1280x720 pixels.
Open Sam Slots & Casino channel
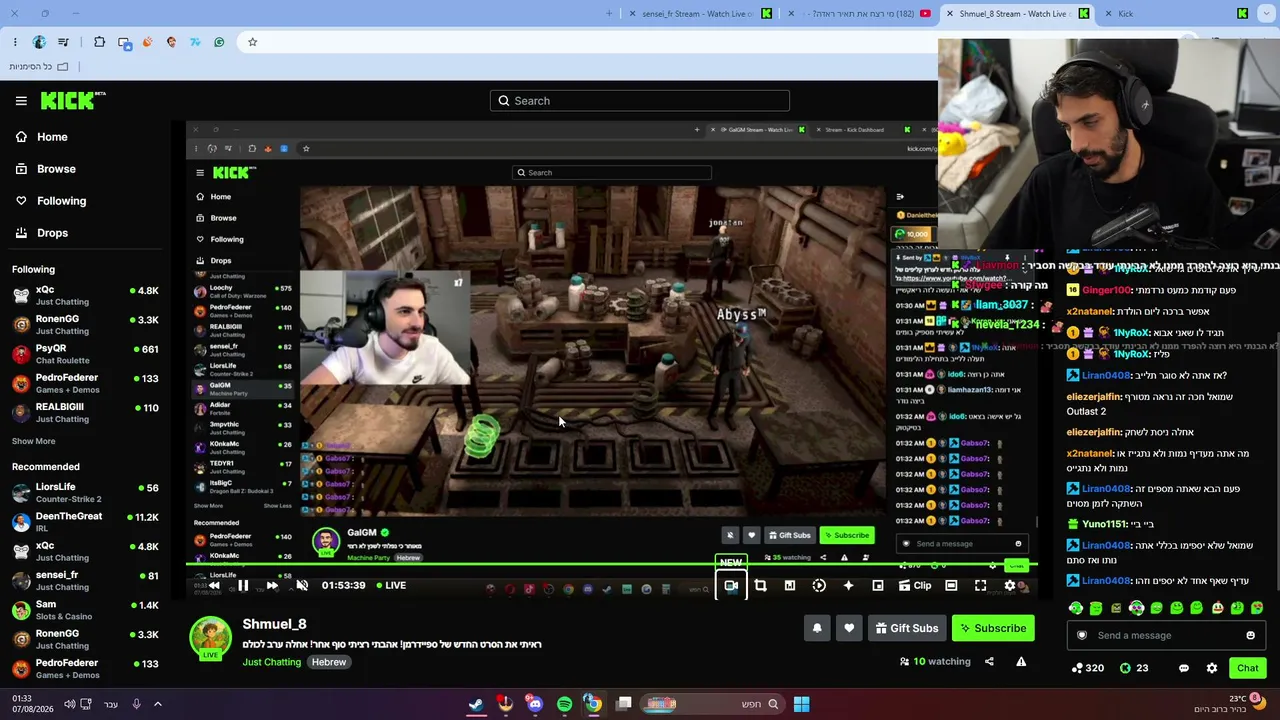85,610
